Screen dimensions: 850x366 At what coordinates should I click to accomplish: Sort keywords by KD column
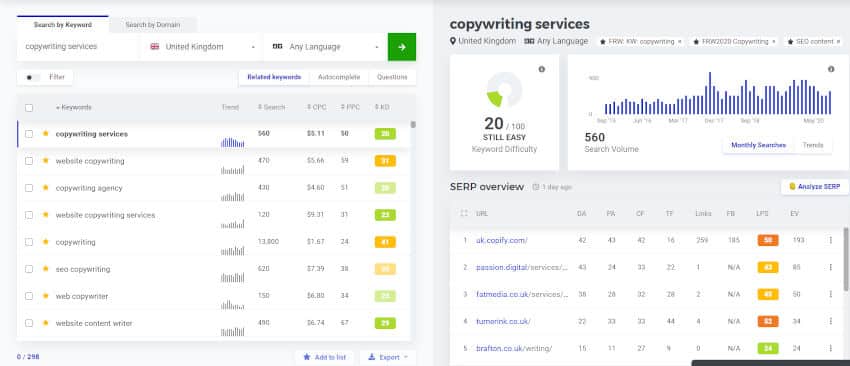coord(382,107)
